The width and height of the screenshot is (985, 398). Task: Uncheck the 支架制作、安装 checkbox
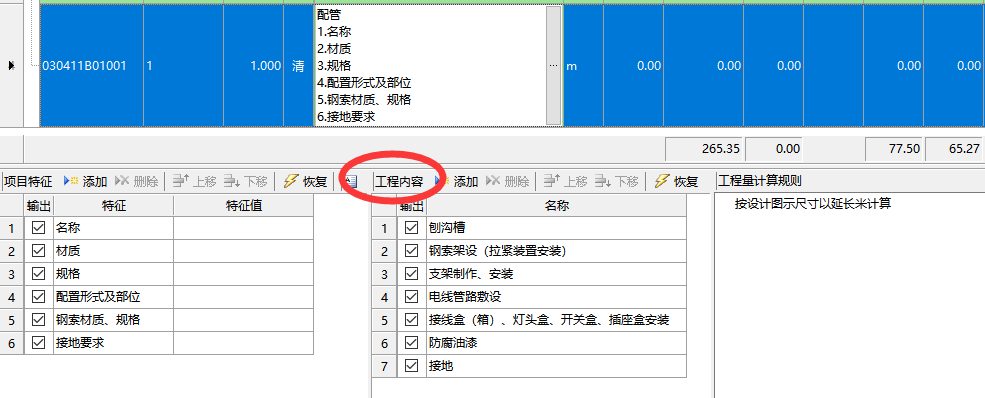click(x=411, y=274)
